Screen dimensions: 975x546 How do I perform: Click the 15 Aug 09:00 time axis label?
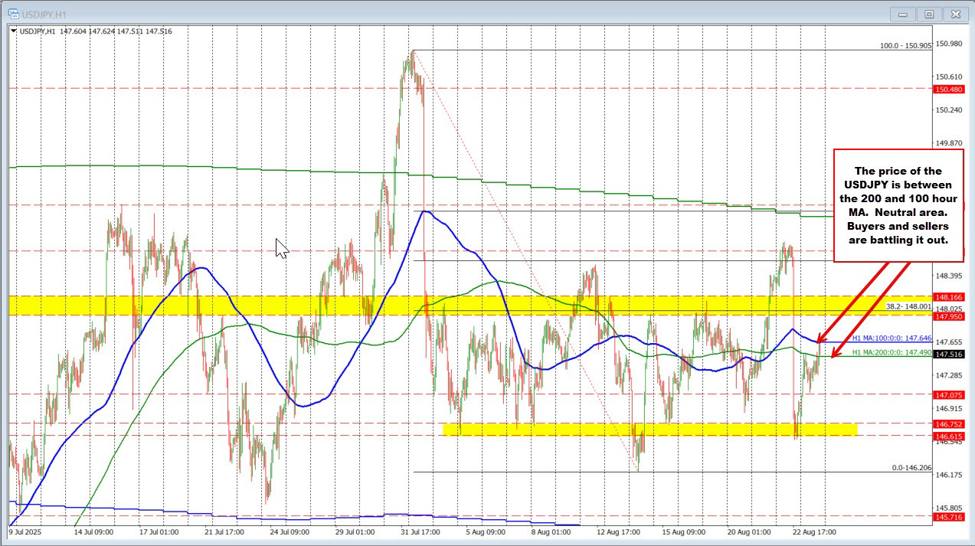[683, 532]
